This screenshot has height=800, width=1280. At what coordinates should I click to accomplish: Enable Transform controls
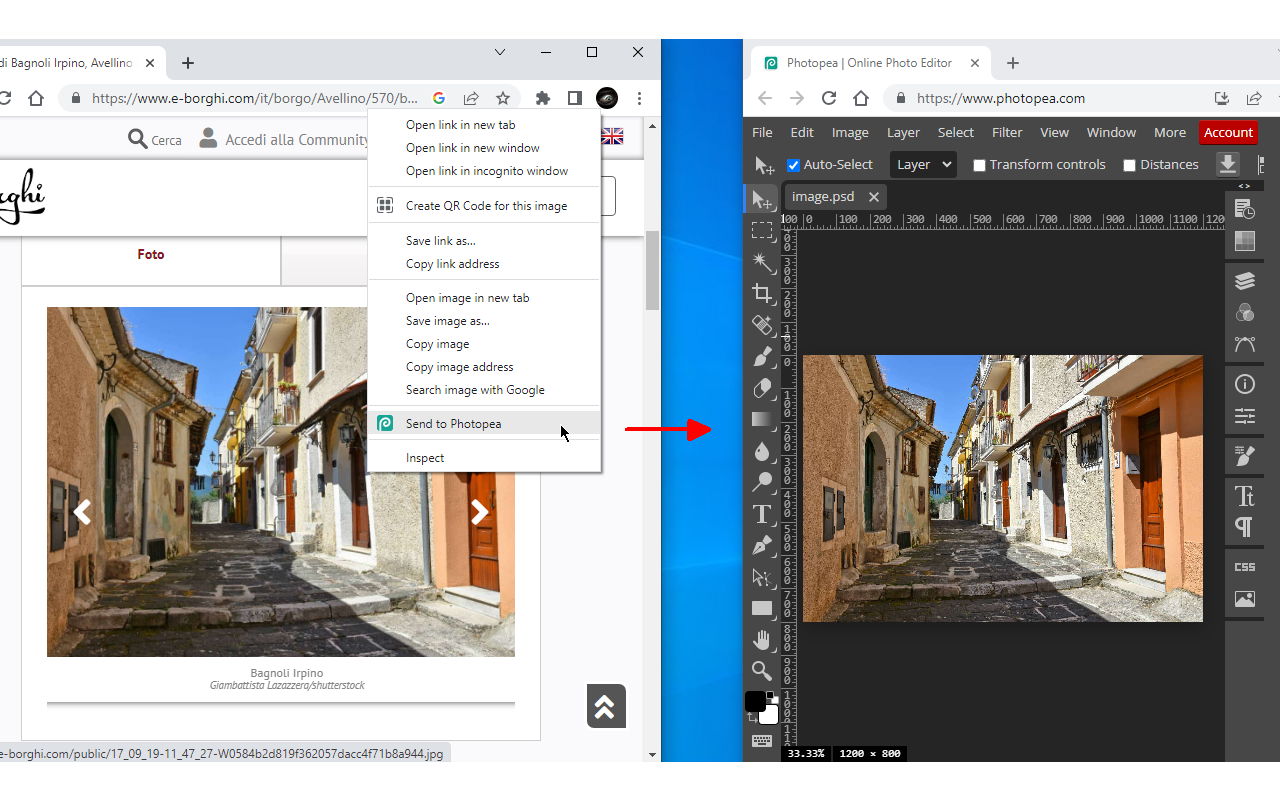tap(979, 165)
